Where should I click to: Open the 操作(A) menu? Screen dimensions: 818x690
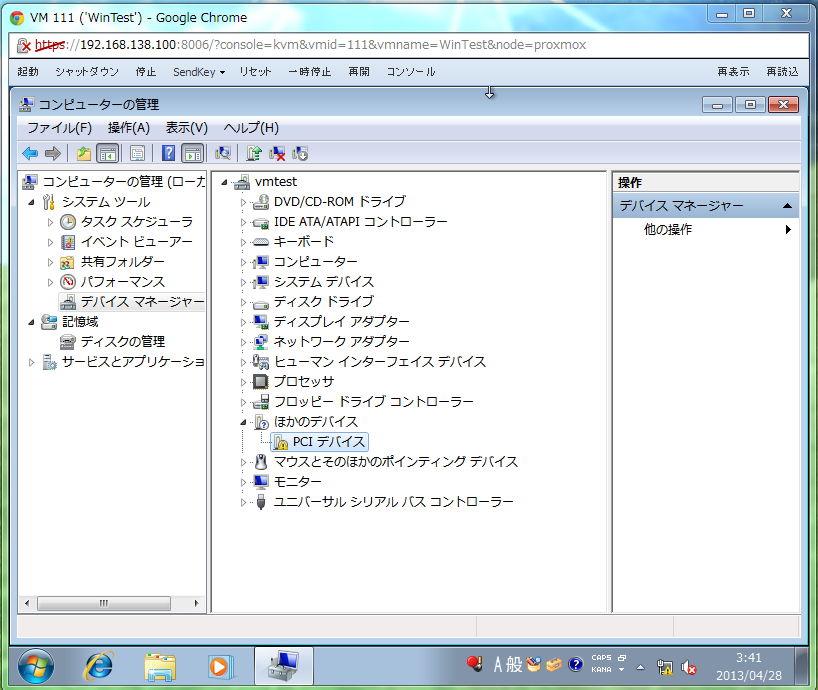coord(128,128)
